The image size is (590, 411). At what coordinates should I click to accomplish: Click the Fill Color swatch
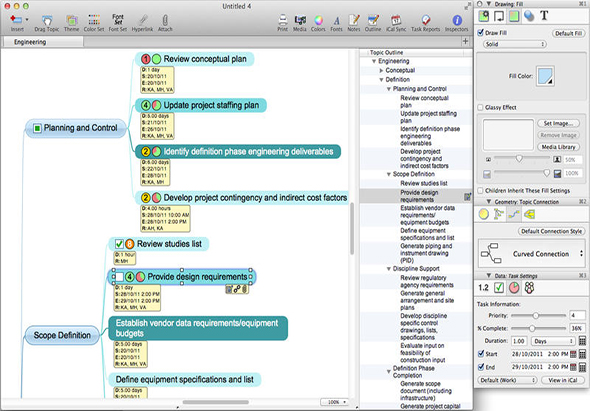point(545,76)
